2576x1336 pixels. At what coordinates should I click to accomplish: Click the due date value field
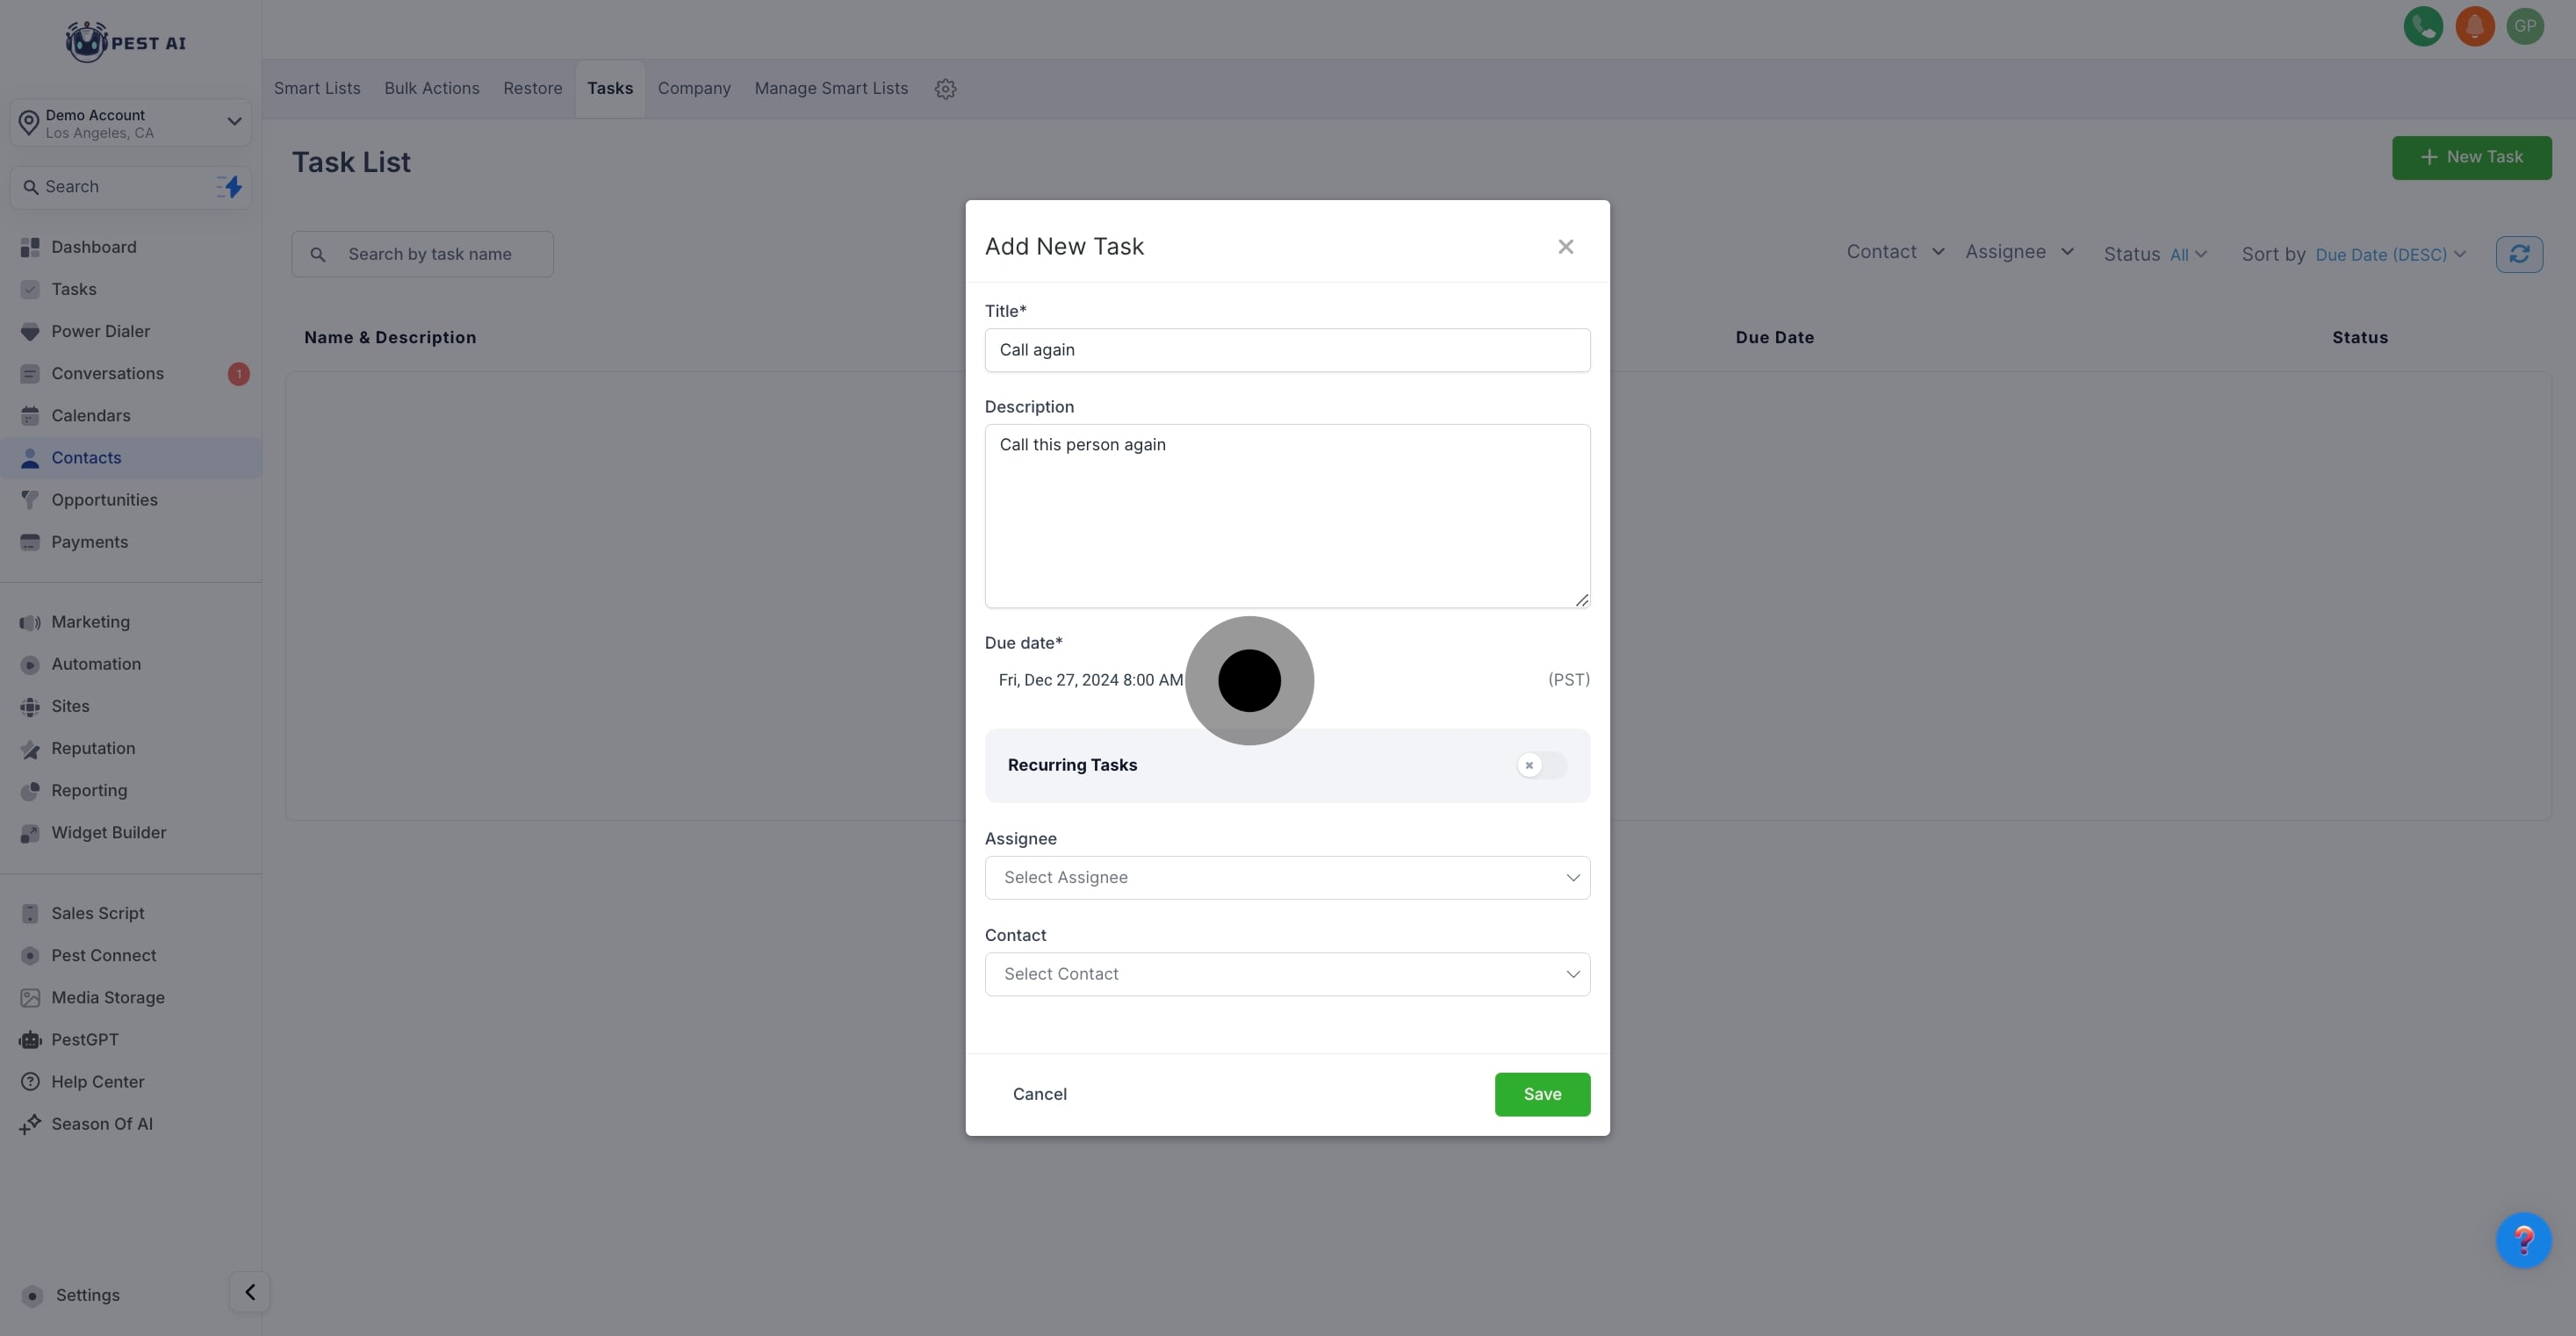1090,680
